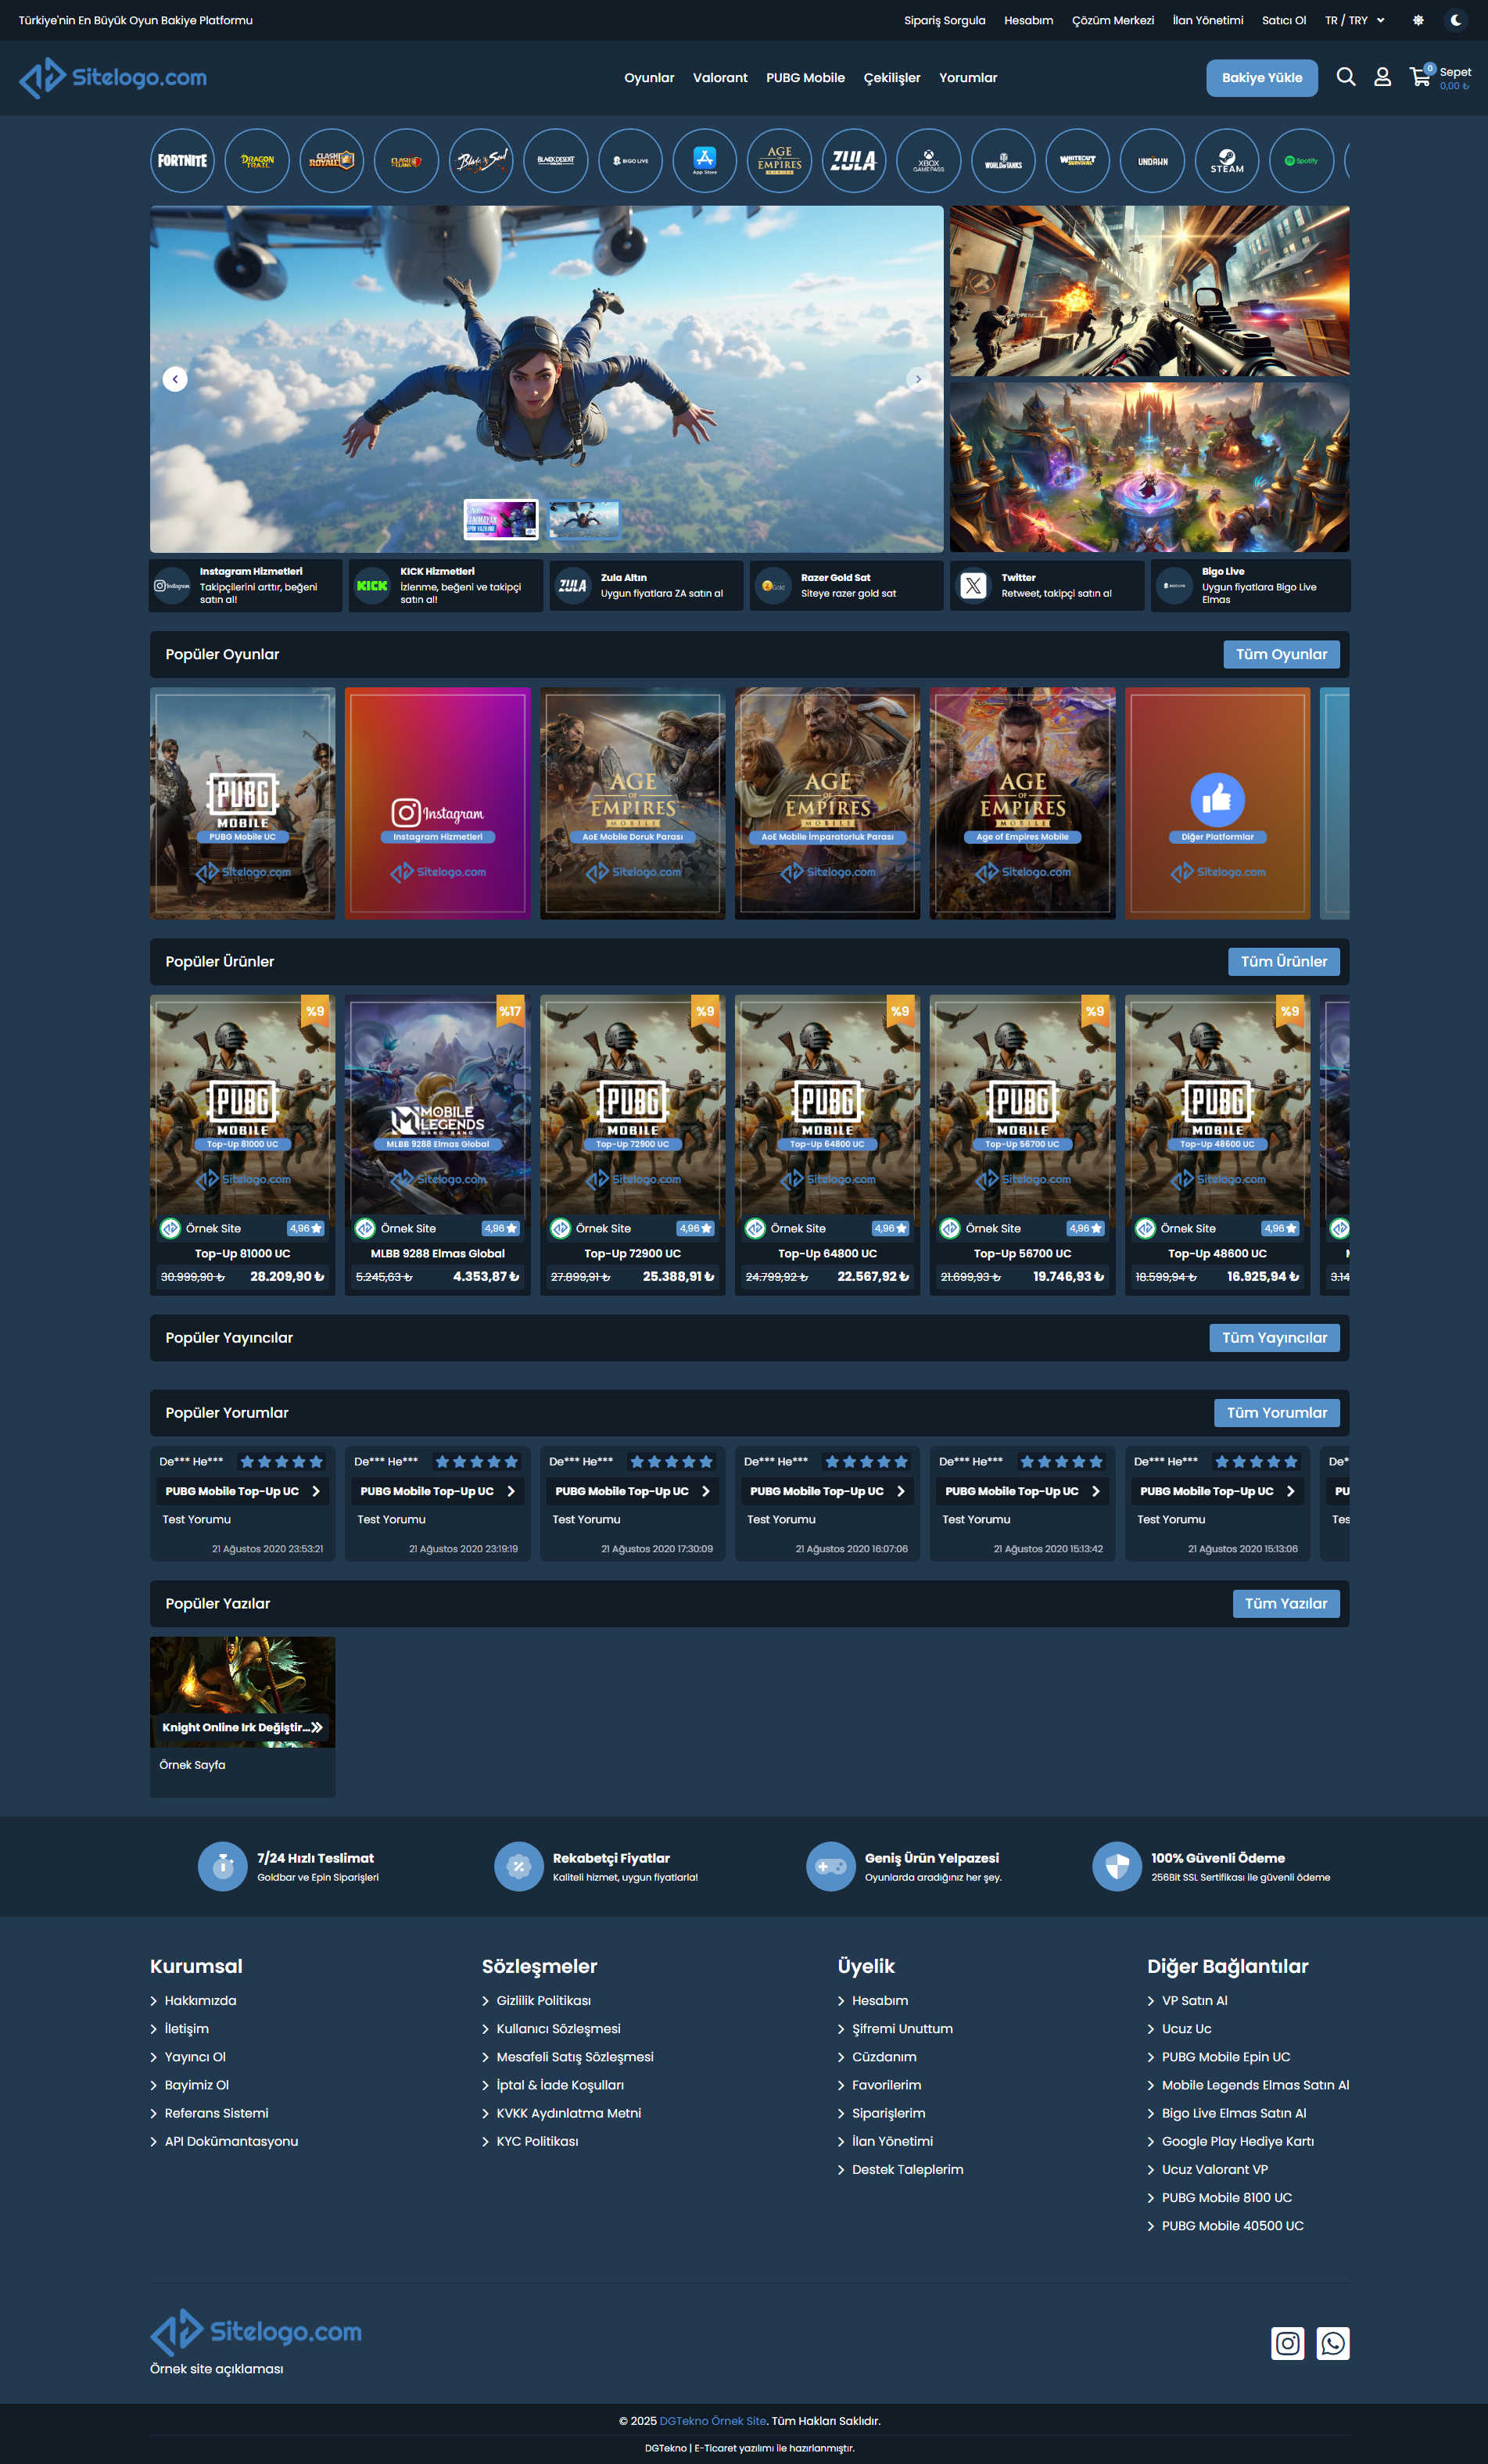Click the Bakiye Yükle button
This screenshot has height=2464, width=1488.
click(x=1262, y=78)
